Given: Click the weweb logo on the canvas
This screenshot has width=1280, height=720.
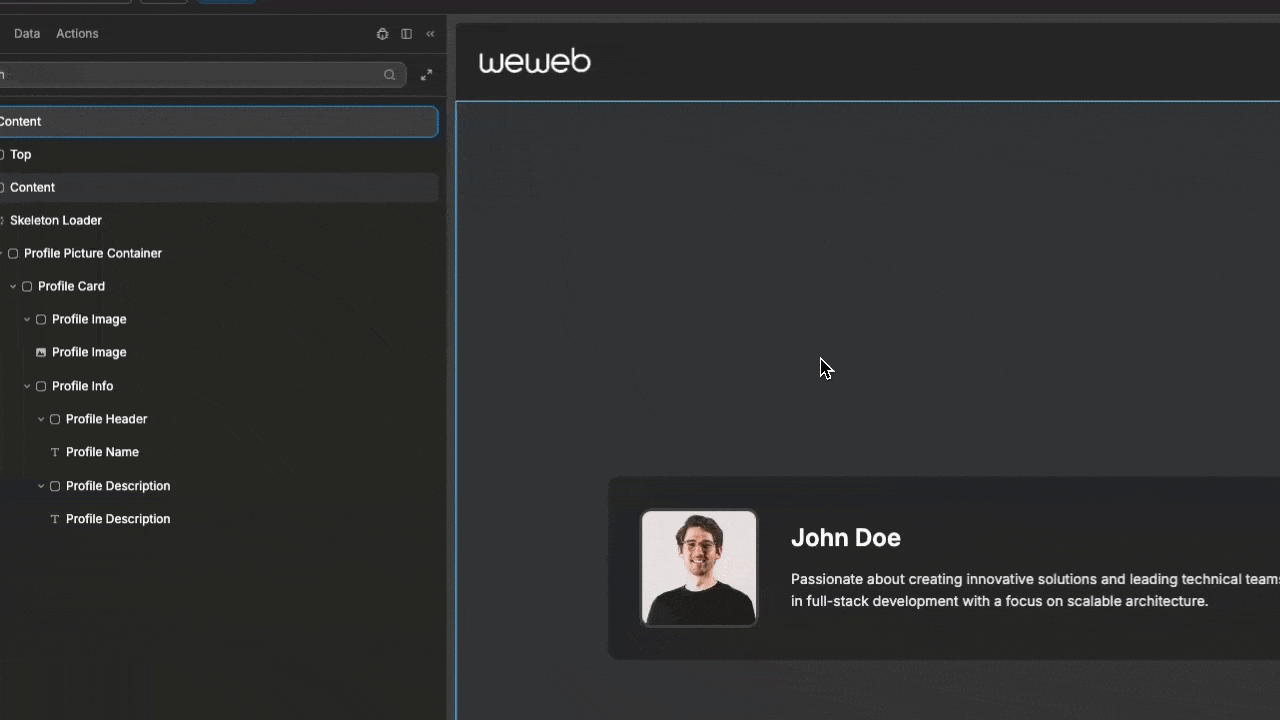Looking at the screenshot, I should tap(534, 61).
